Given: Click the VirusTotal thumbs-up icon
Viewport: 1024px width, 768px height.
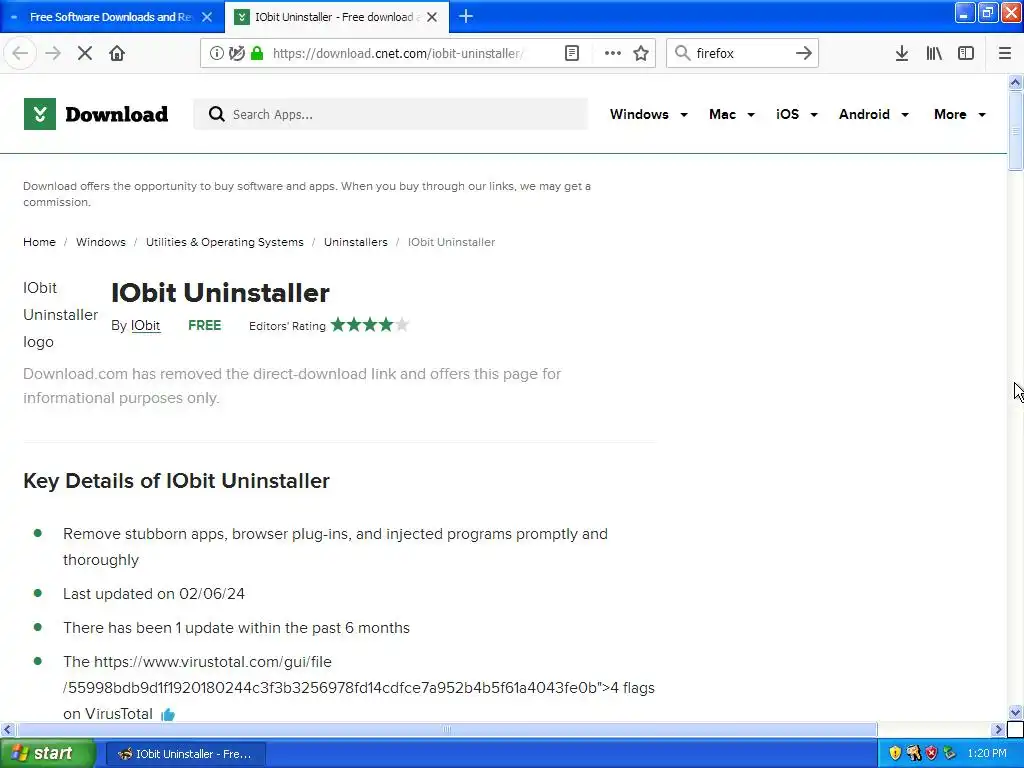Looking at the screenshot, I should (x=168, y=714).
